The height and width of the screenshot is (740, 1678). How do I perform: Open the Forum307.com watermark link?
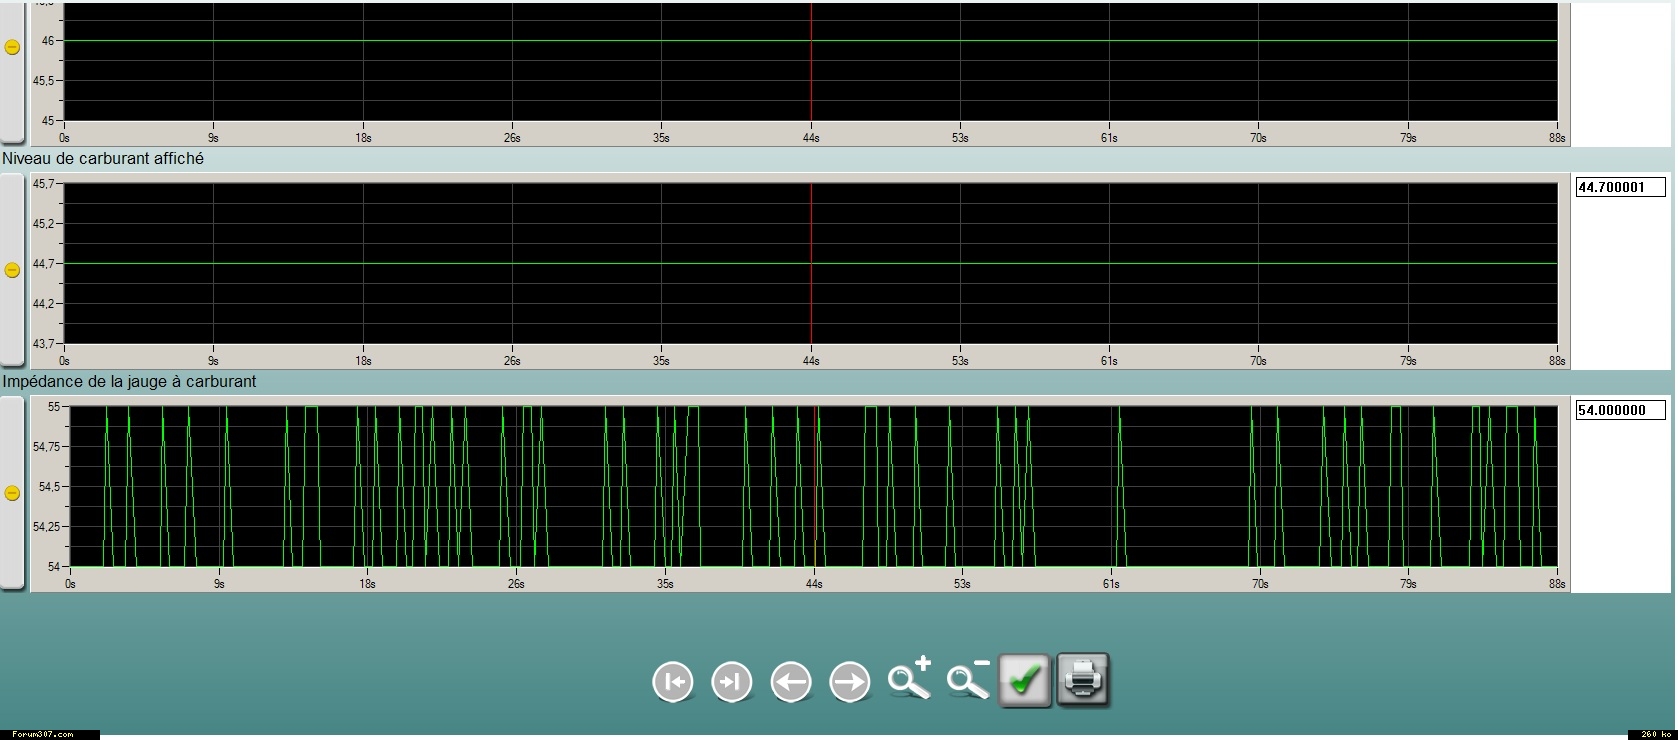click(x=44, y=734)
